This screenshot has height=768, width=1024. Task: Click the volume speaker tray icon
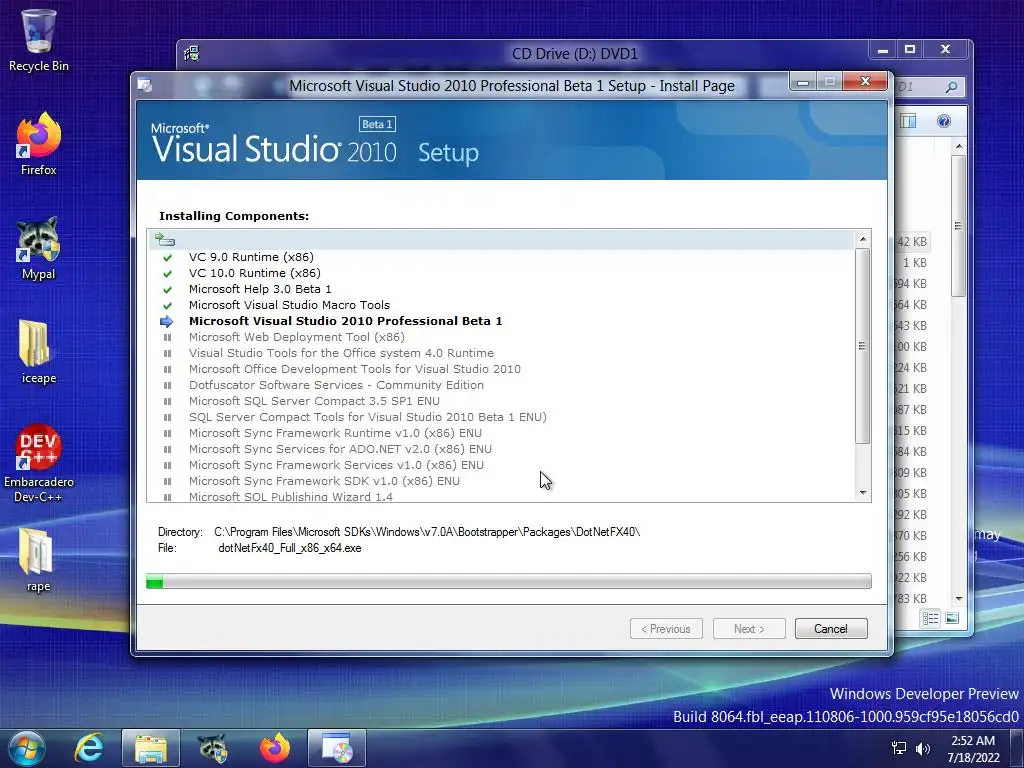click(x=923, y=748)
